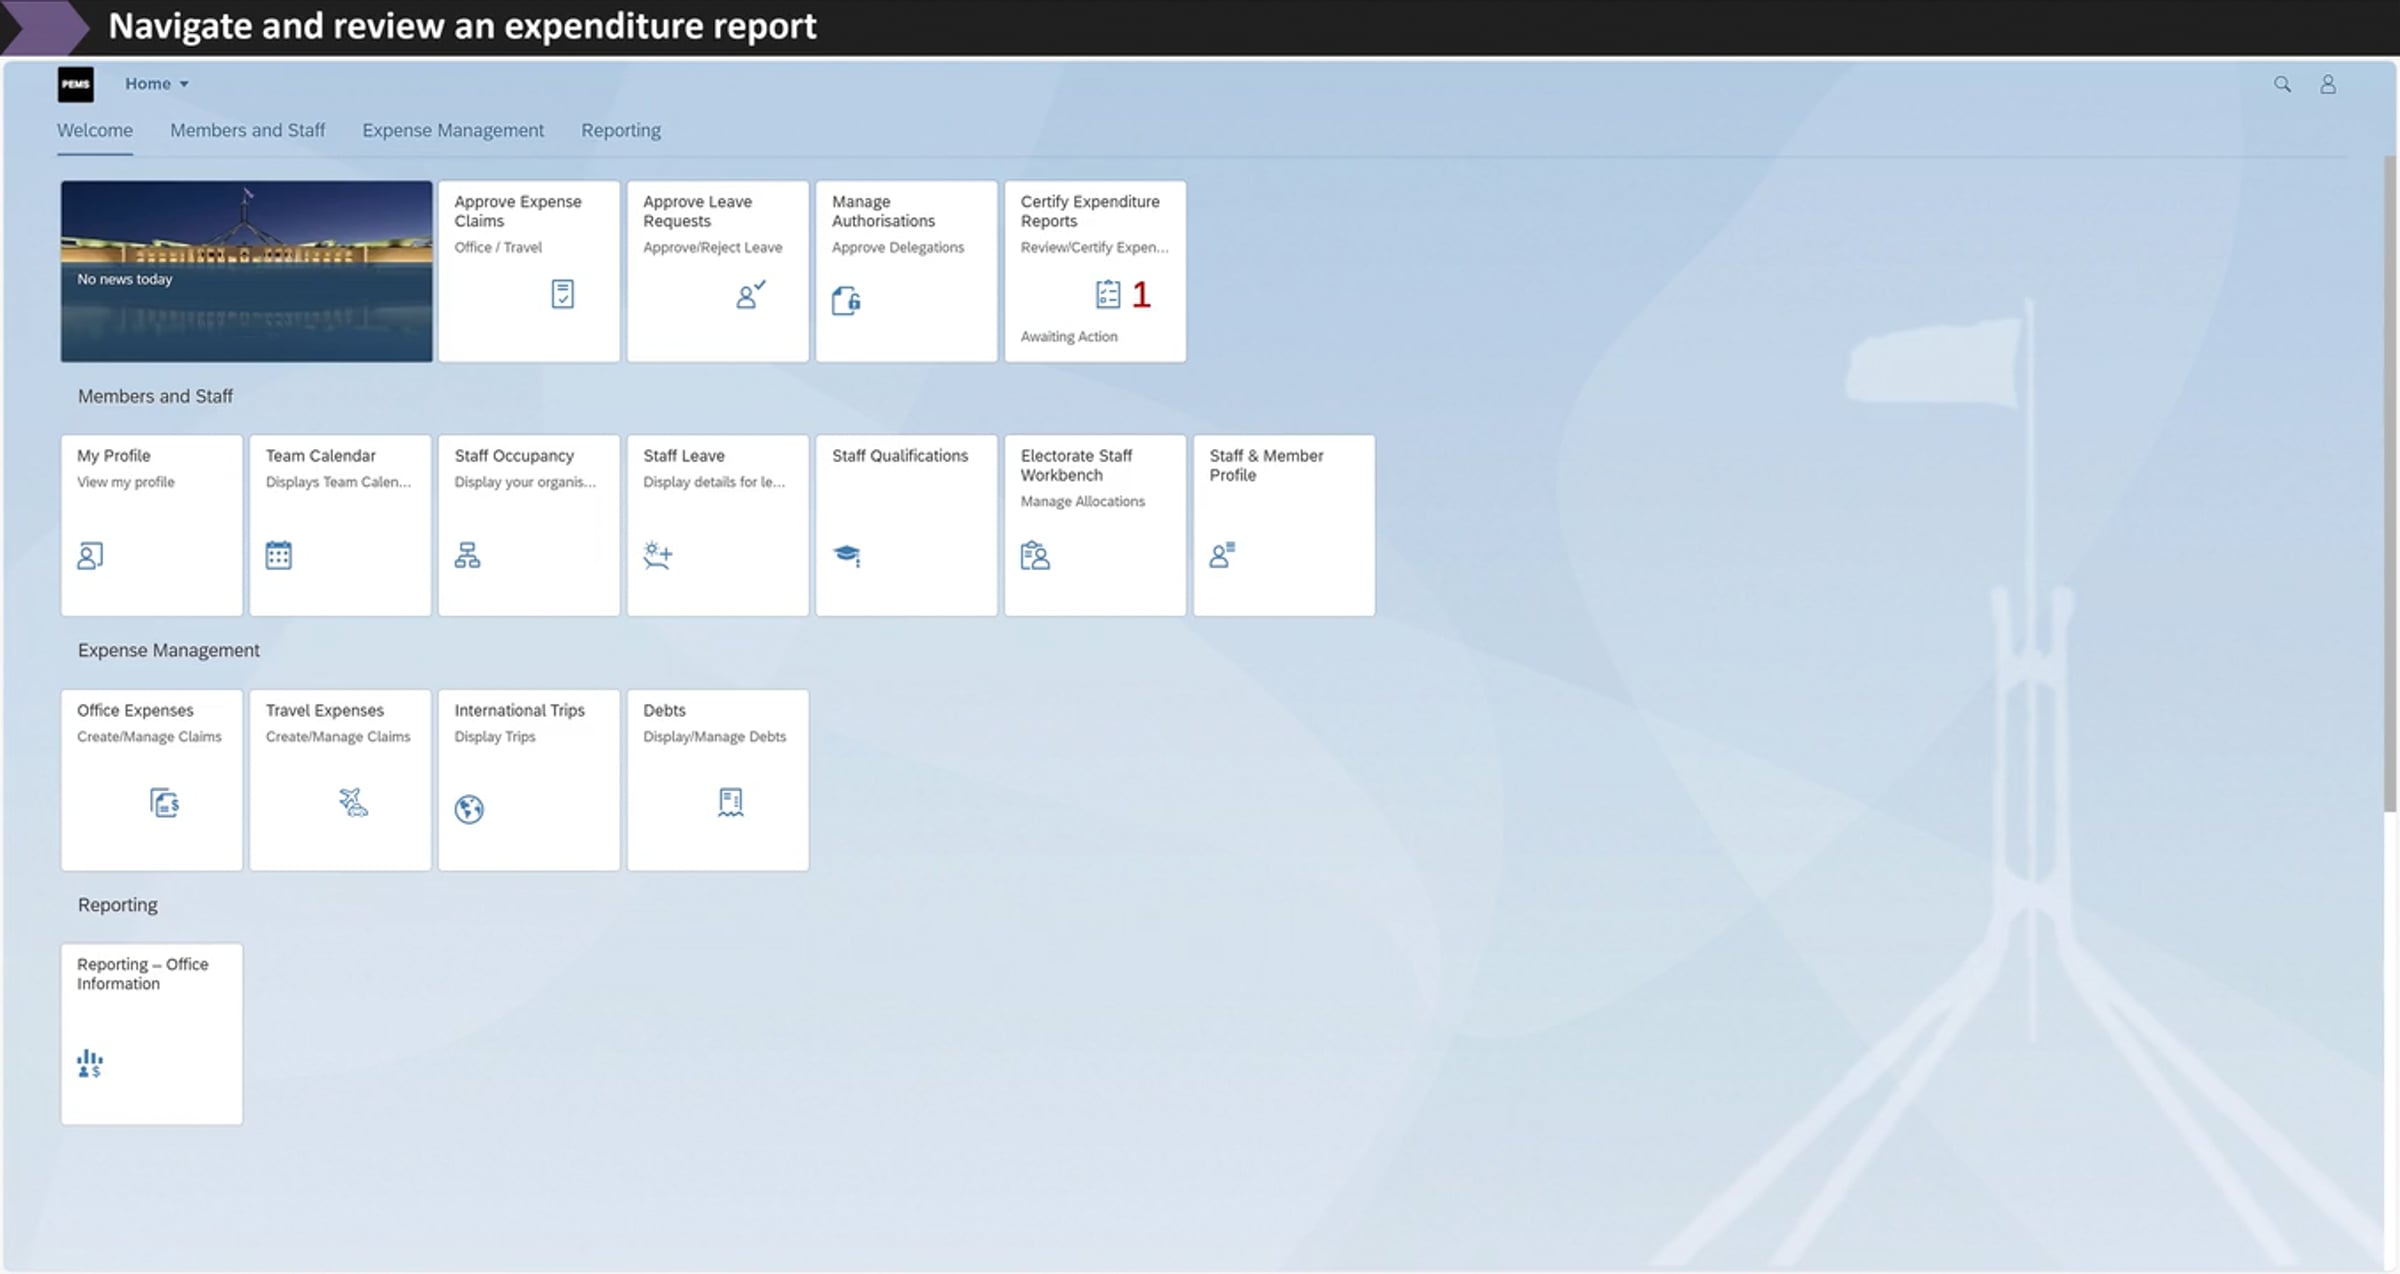Click the search magnifier icon
This screenshot has height=1274, width=2400.
pos(2281,84)
